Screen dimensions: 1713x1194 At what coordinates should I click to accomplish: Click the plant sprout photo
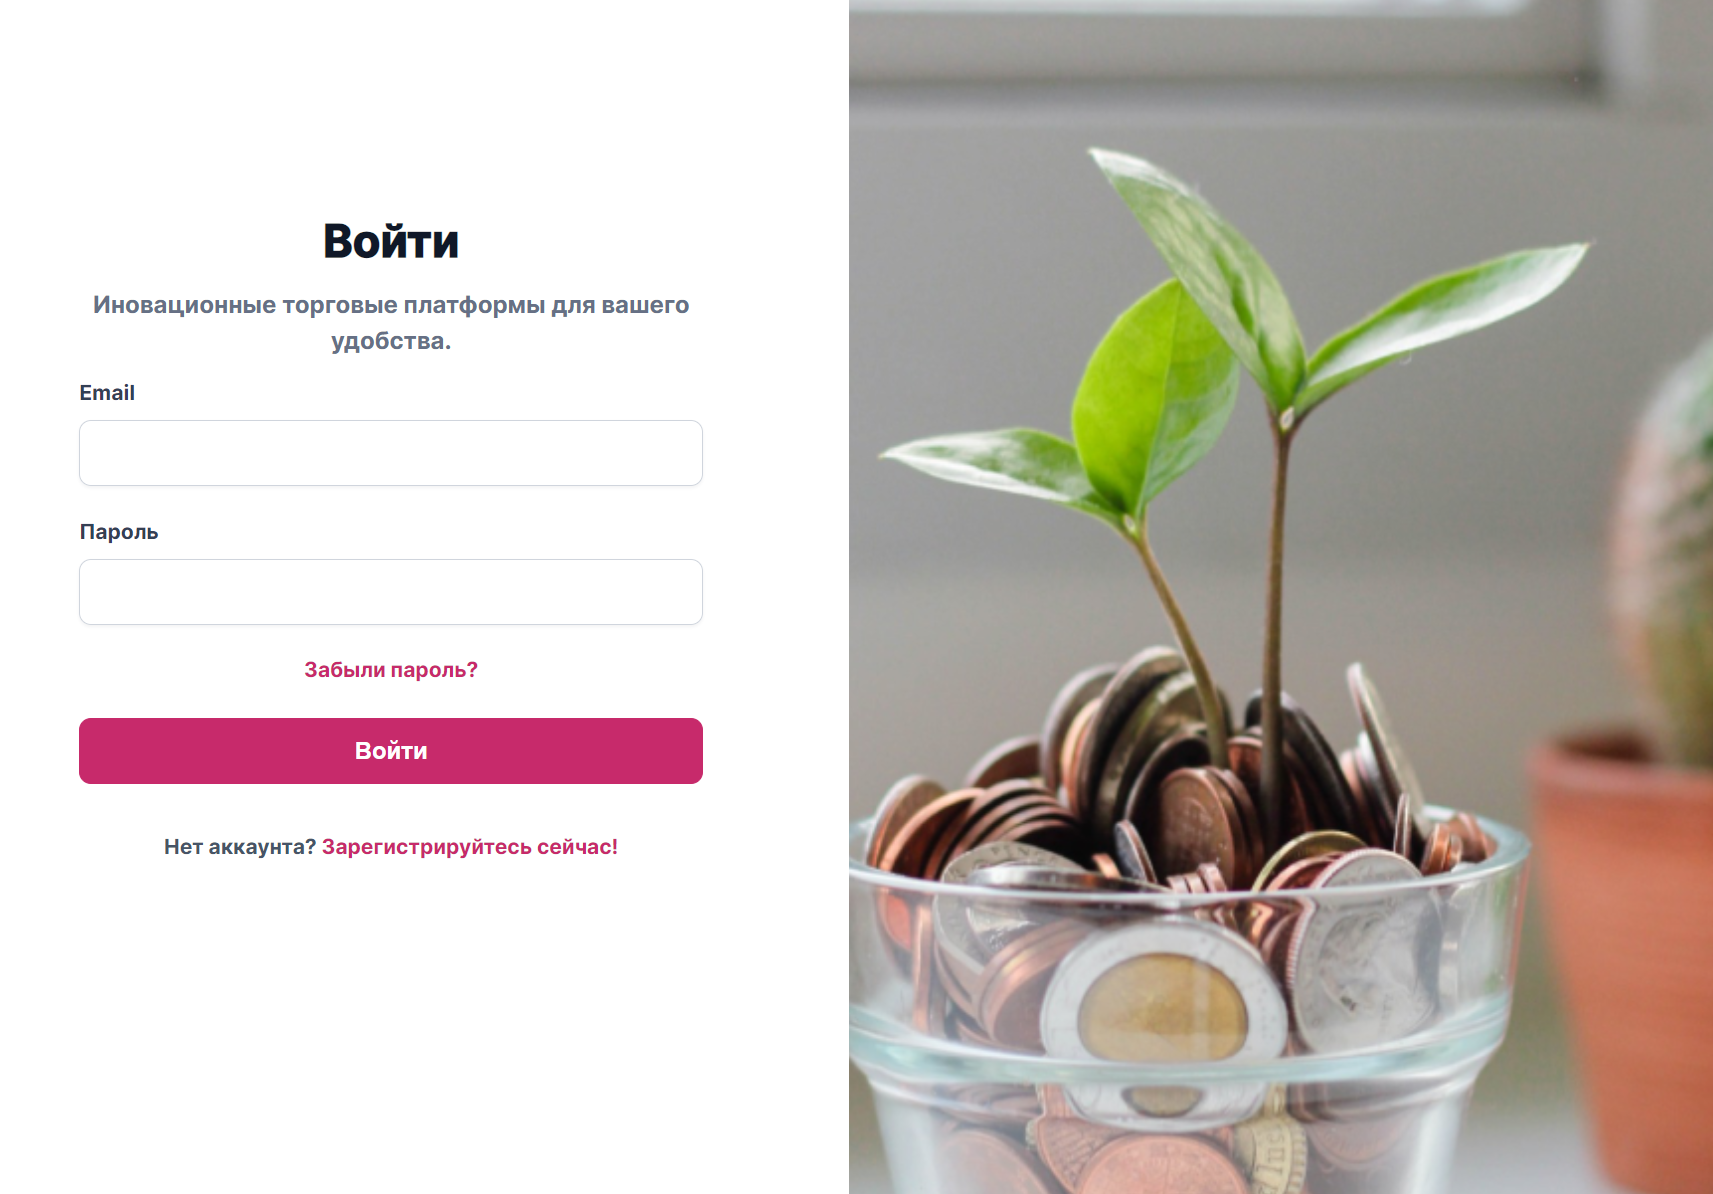point(1281,597)
